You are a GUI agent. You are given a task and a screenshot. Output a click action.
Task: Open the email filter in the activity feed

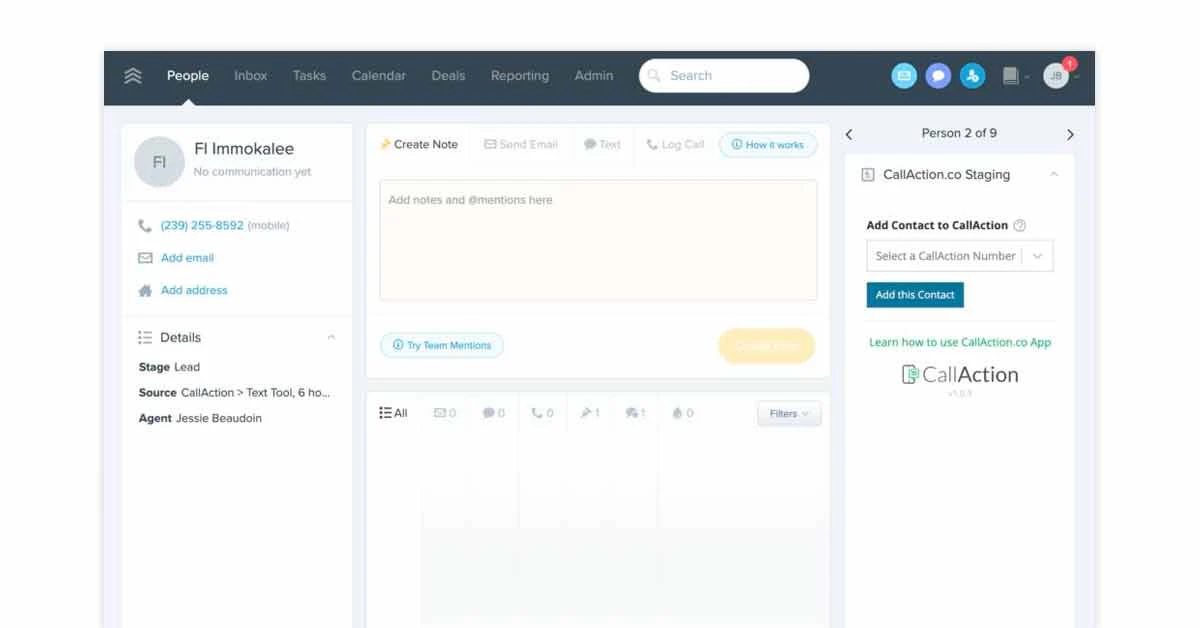(x=444, y=412)
